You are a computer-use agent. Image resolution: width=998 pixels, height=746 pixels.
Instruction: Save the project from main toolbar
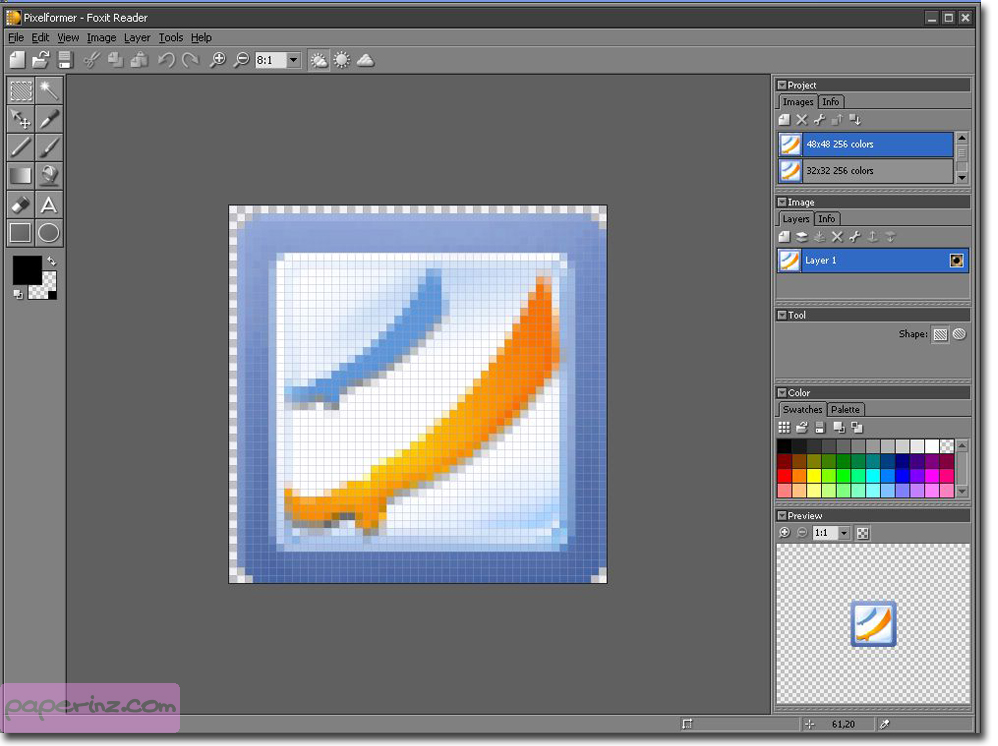[64, 60]
